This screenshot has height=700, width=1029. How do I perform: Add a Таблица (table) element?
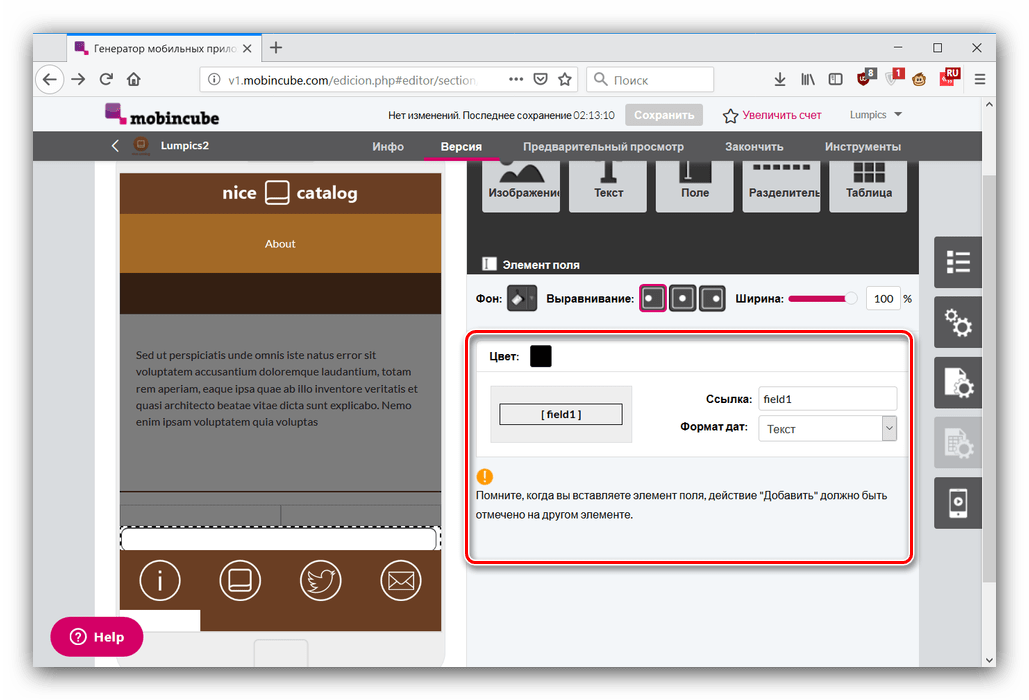click(868, 186)
